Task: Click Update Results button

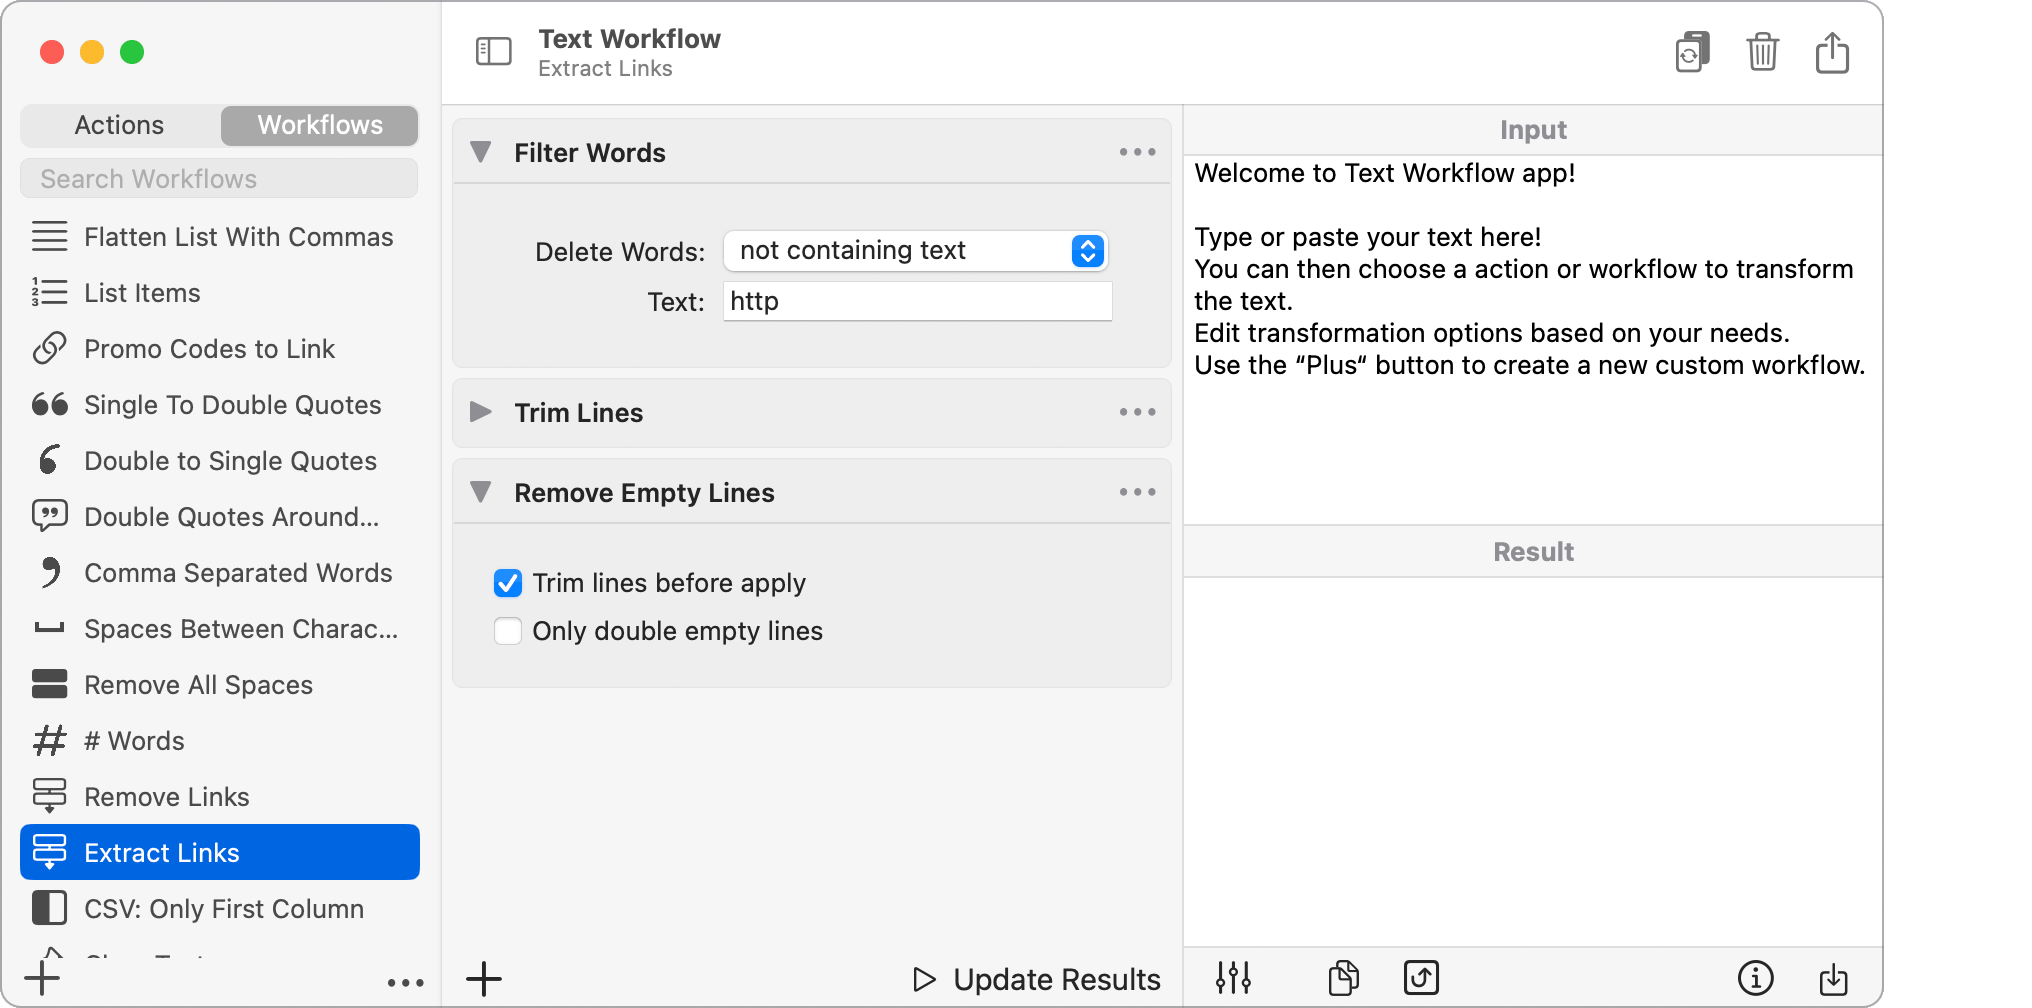Action: pos(1037,979)
